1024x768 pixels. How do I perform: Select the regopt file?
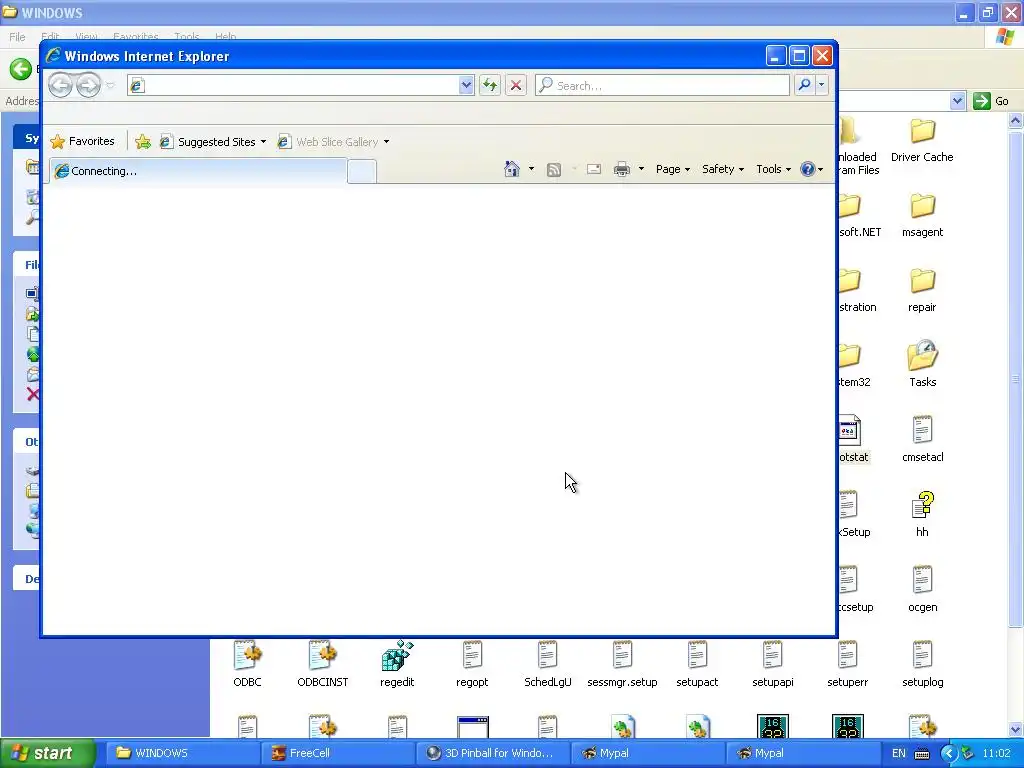472,665
